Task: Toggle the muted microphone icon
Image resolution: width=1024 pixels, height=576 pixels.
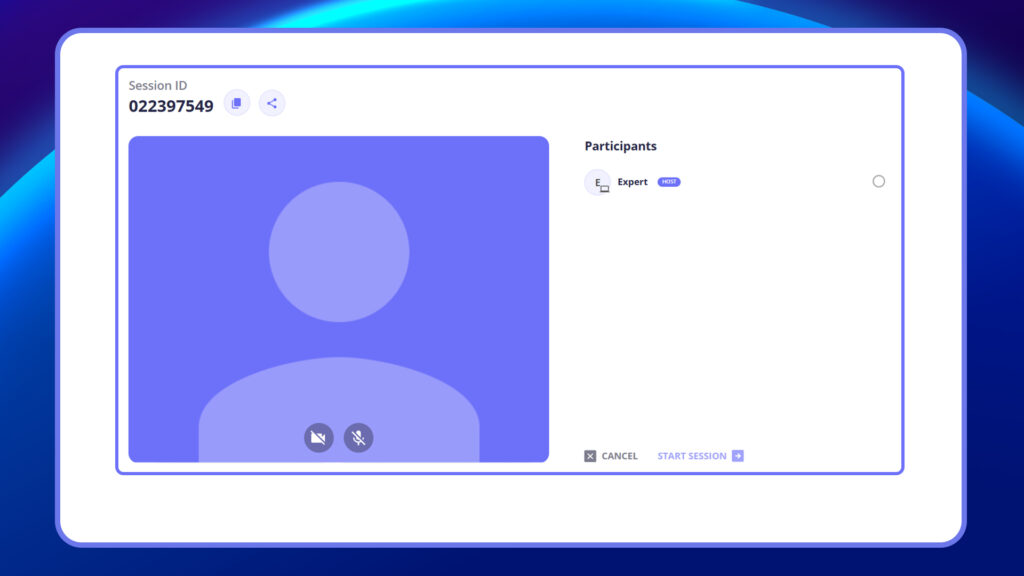Action: [x=359, y=438]
